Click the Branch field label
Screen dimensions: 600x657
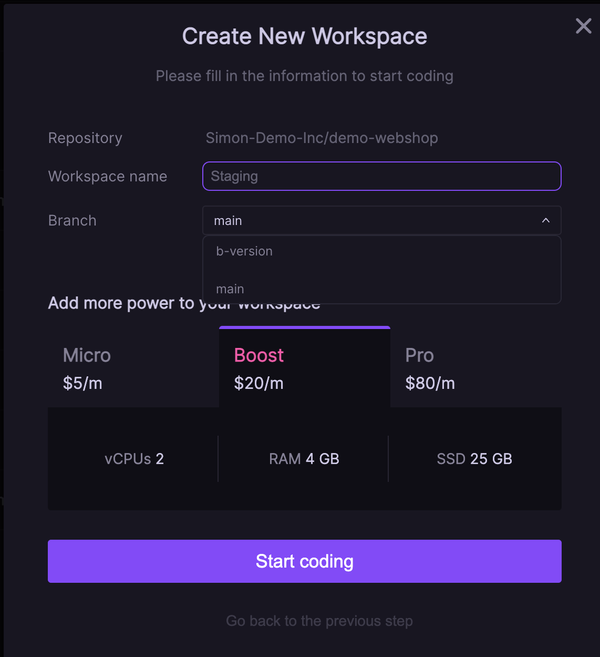(72, 220)
